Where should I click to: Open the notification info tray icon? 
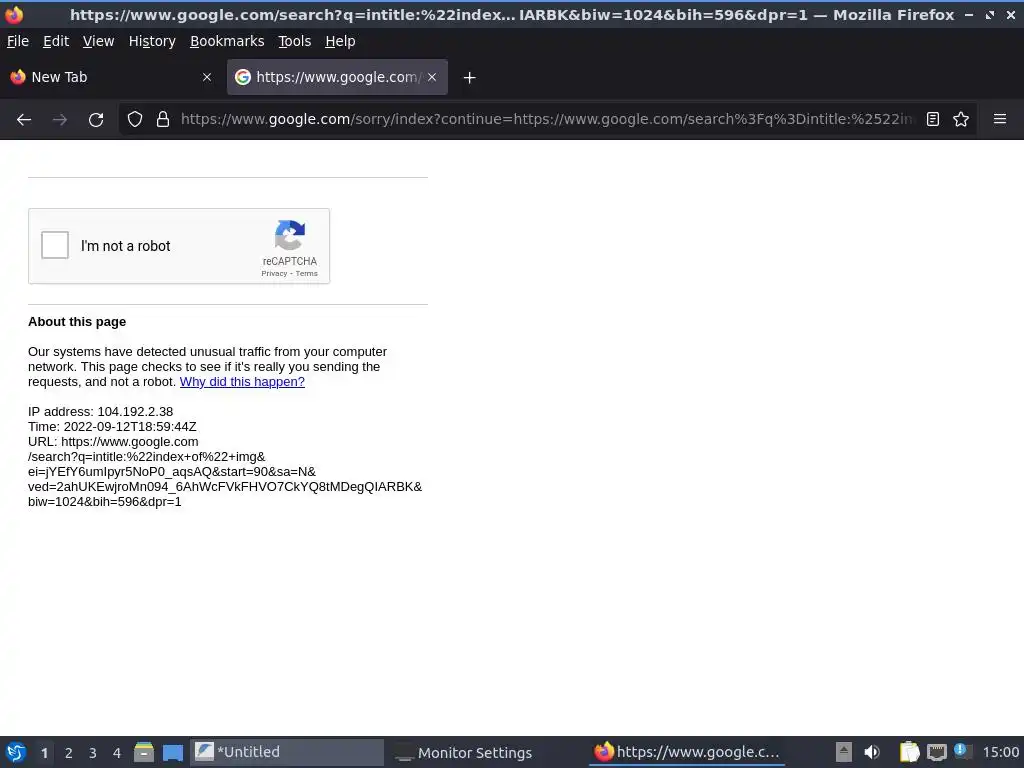tap(963, 751)
